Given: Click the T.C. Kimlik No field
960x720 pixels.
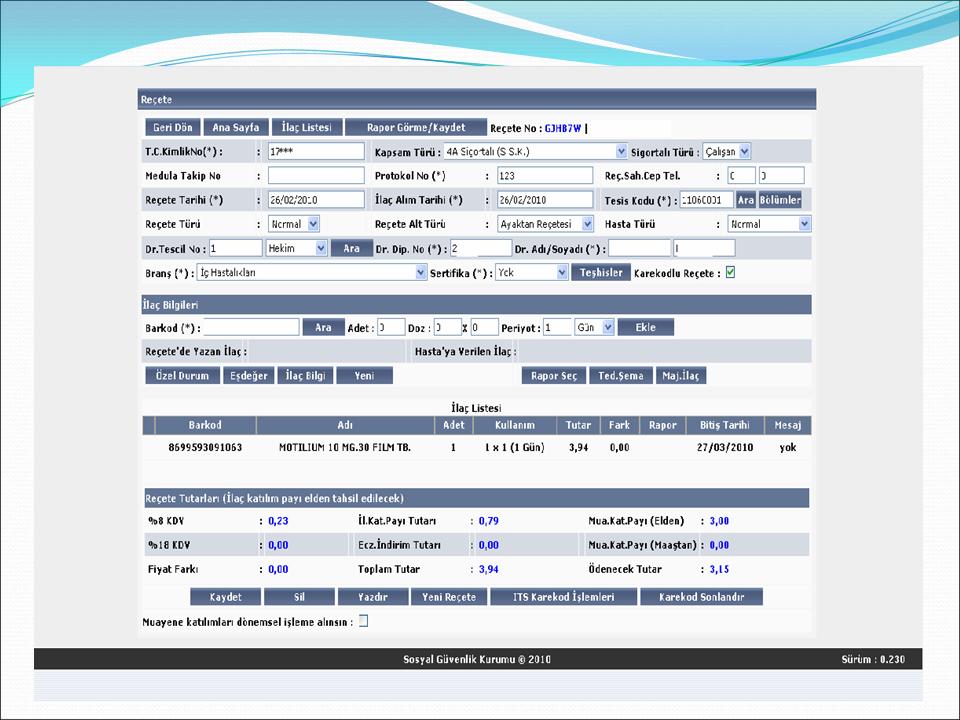Looking at the screenshot, I should [x=316, y=152].
